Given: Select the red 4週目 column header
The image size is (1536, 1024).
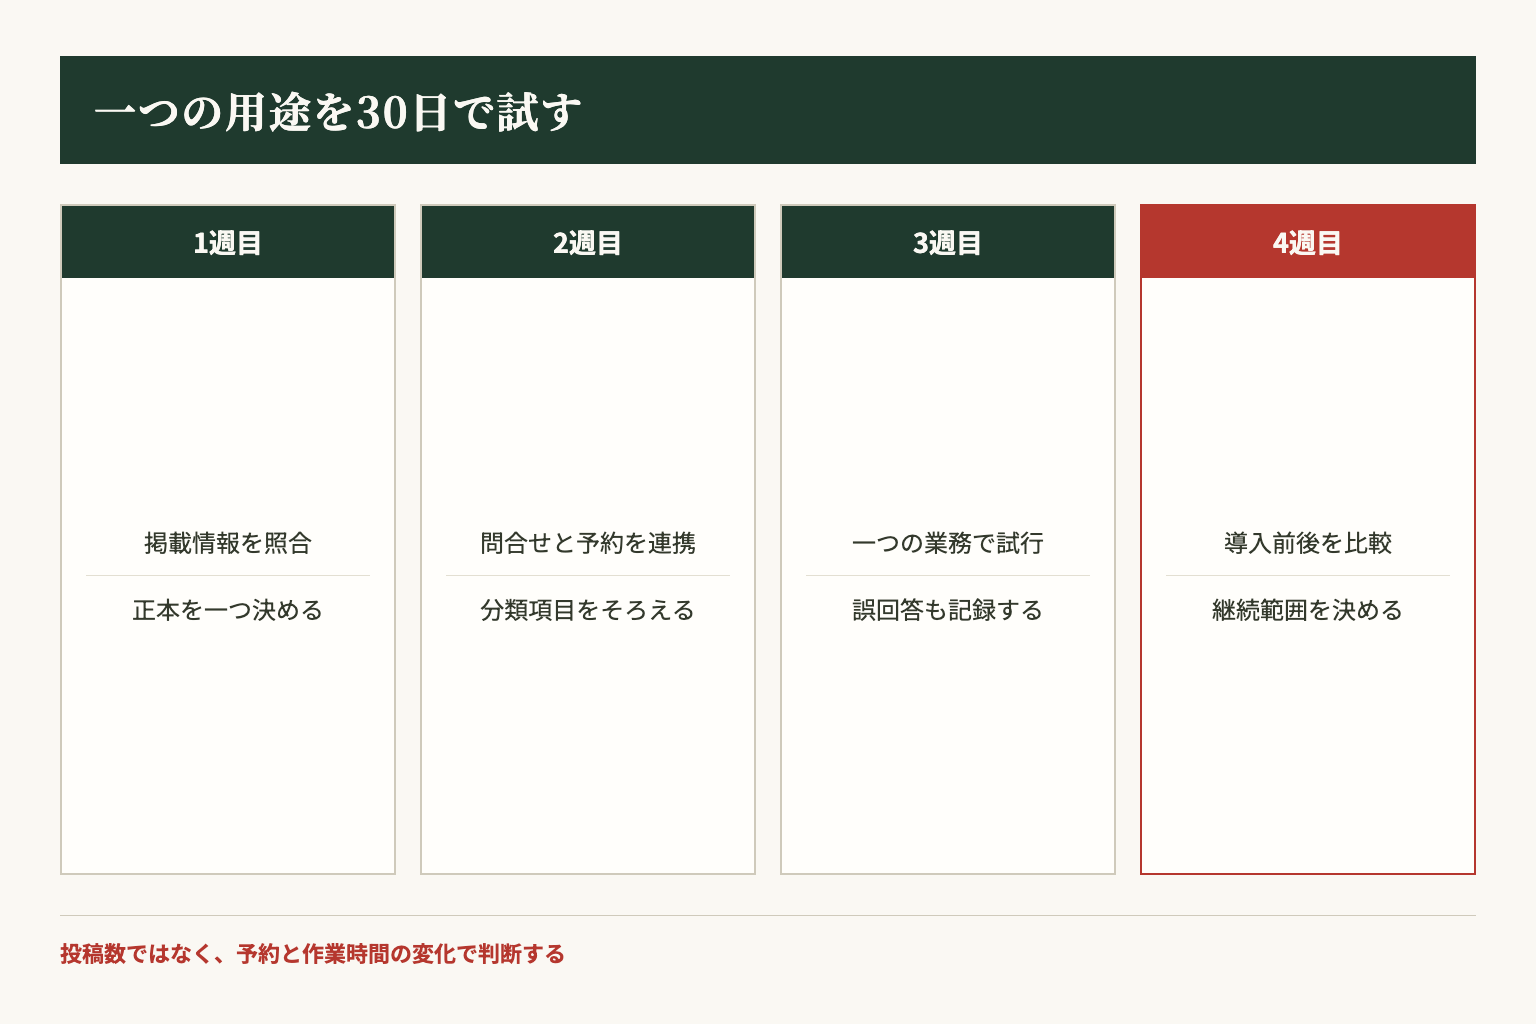Looking at the screenshot, I should tap(1308, 242).
